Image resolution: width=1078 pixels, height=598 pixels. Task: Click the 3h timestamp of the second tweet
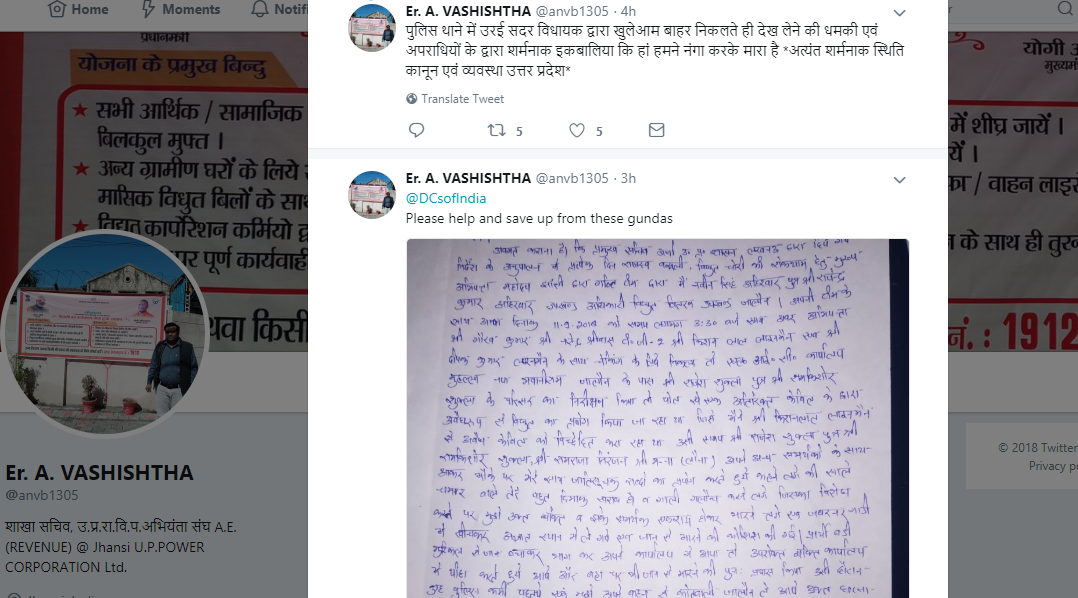tap(628, 178)
